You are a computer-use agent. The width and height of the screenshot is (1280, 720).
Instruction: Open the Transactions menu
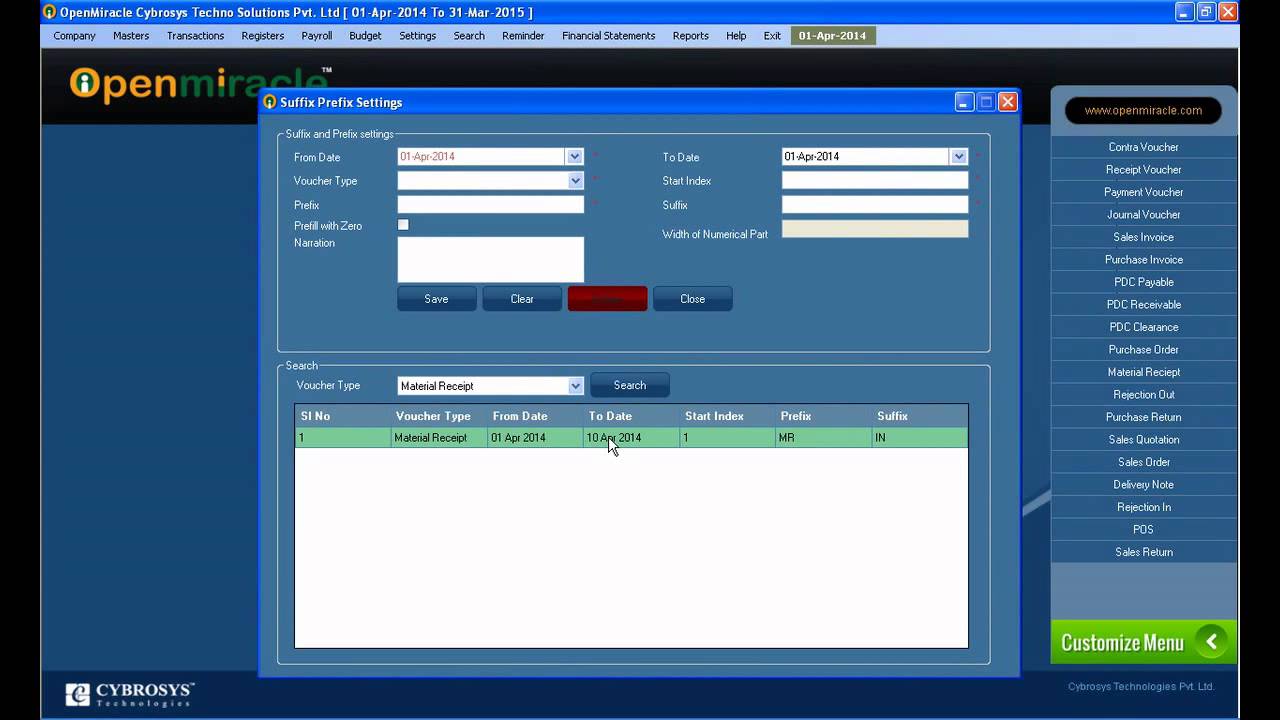[195, 36]
